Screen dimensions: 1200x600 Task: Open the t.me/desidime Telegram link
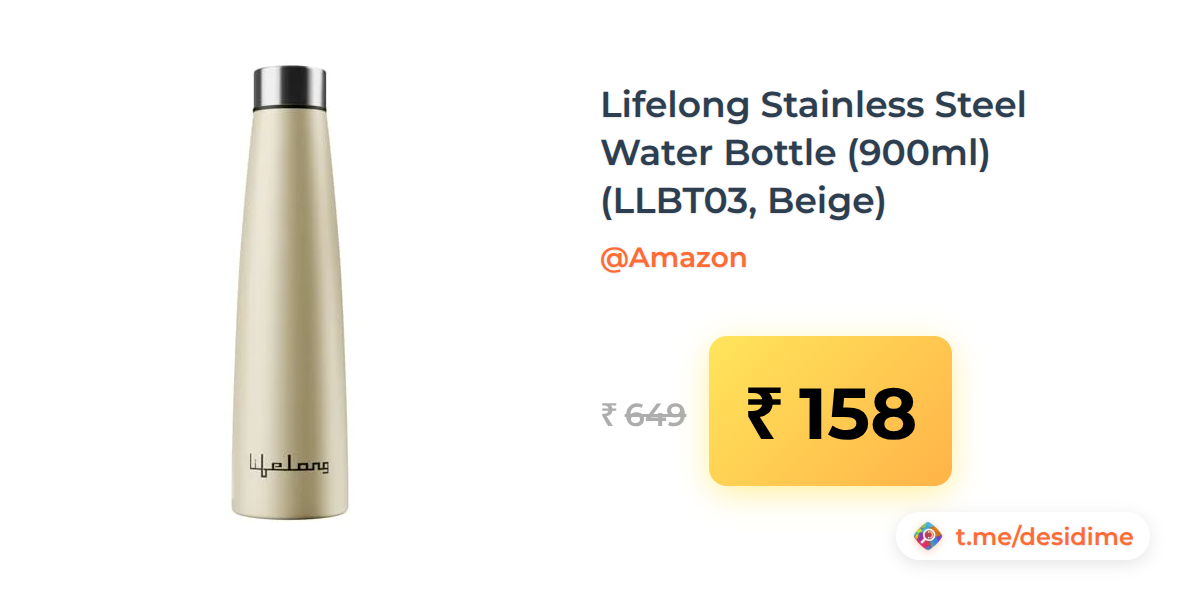[1044, 537]
